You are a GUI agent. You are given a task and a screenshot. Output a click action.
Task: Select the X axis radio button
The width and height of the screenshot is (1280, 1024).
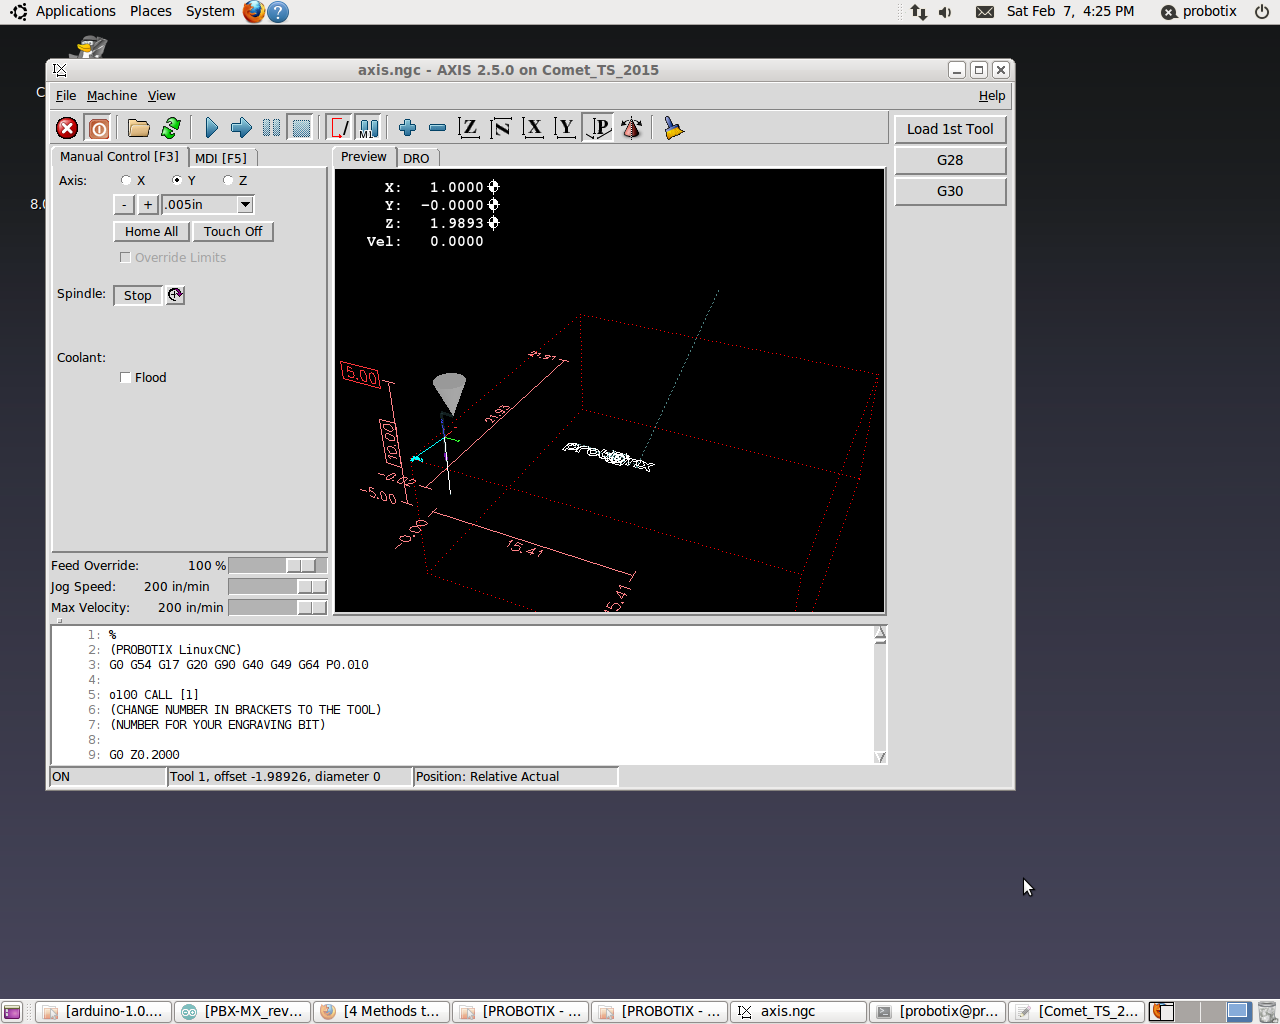(126, 181)
